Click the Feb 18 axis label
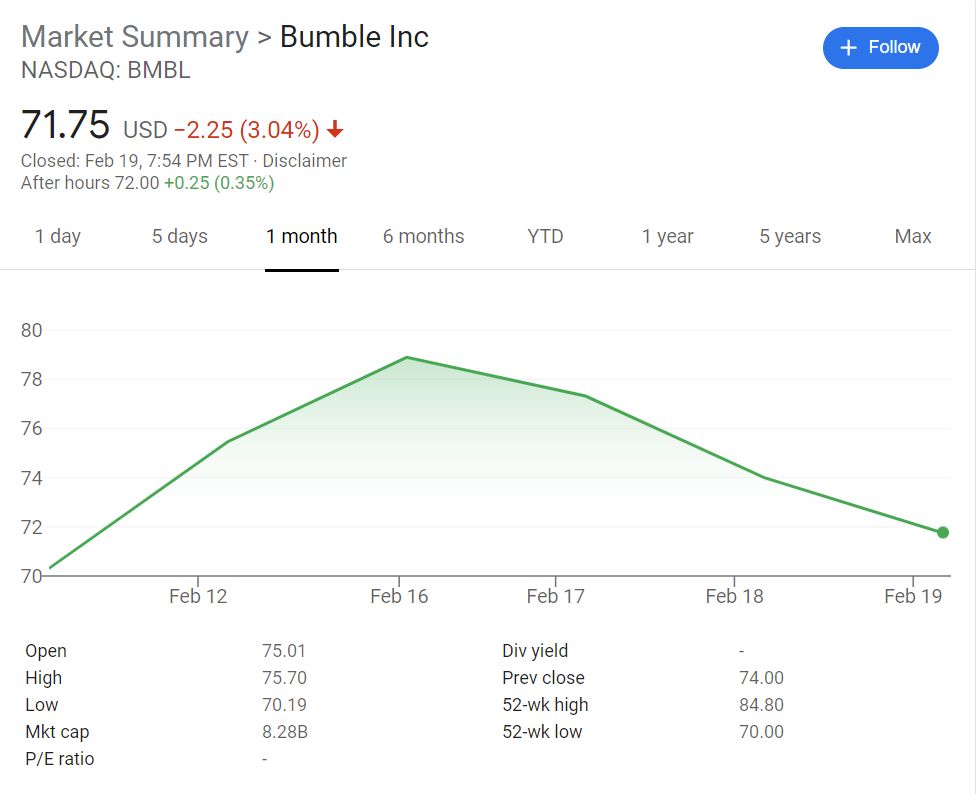This screenshot has height=794, width=976. pyautogui.click(x=734, y=597)
